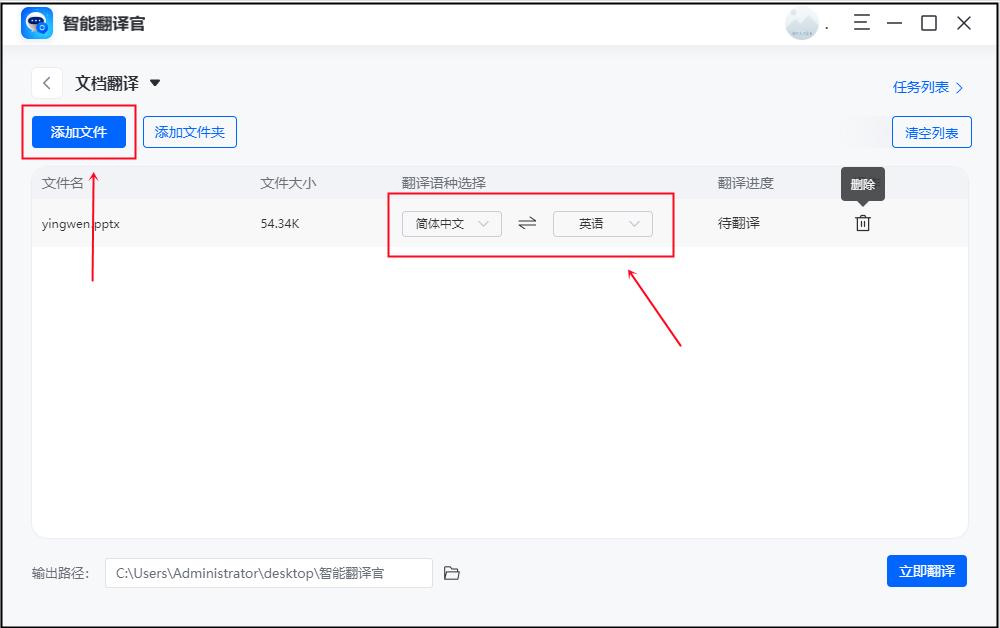The height and width of the screenshot is (628, 1000).
Task: Click the 文件名 column header
Action: coord(61,183)
